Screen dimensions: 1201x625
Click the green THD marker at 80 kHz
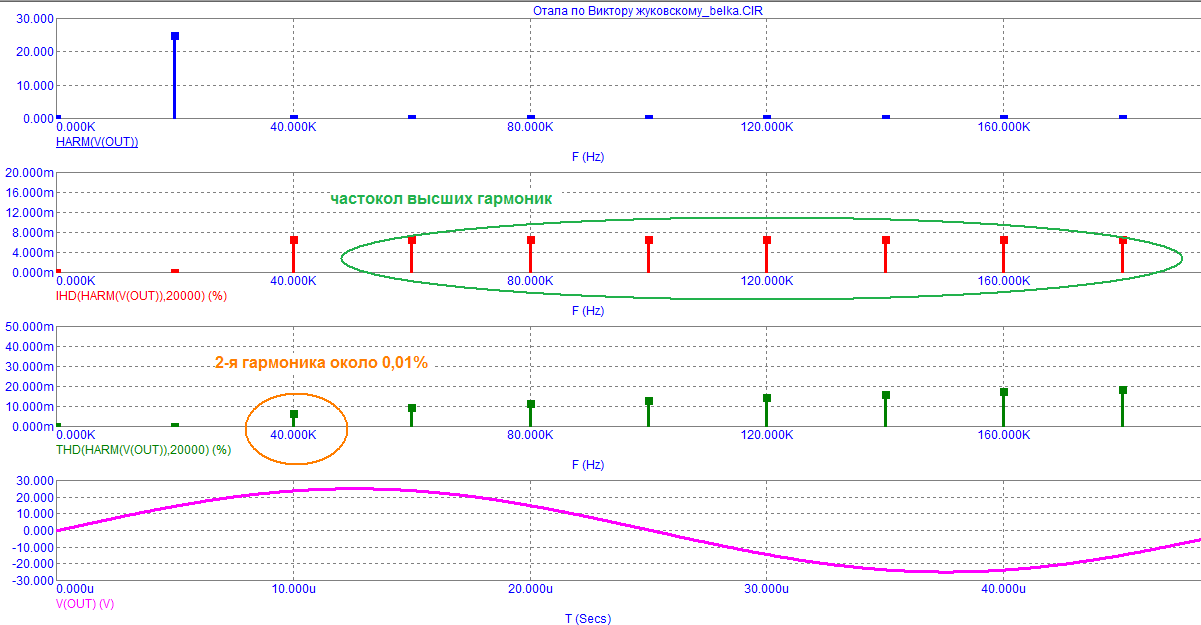(531, 404)
